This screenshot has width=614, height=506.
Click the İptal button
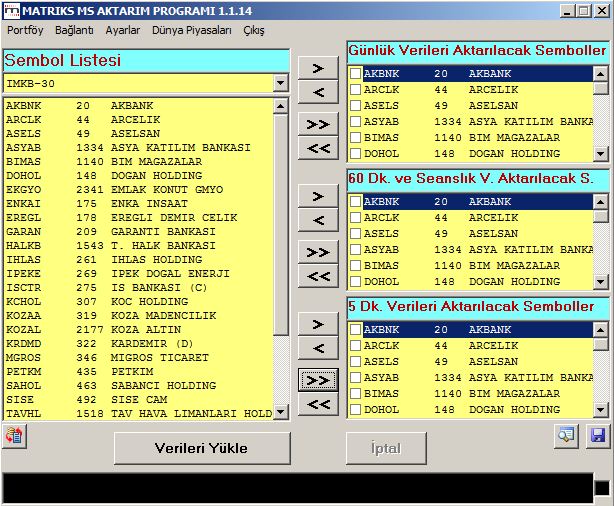386,448
